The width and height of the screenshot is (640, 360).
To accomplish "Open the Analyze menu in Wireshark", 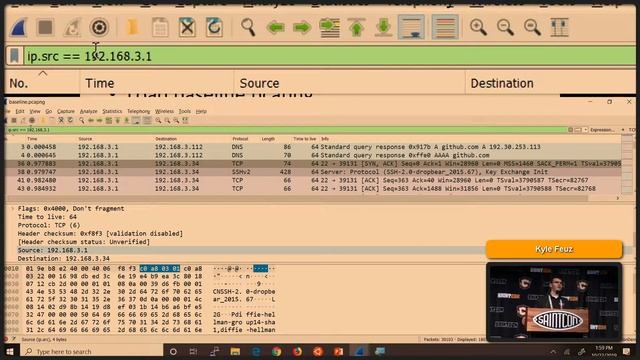I will 89,111.
